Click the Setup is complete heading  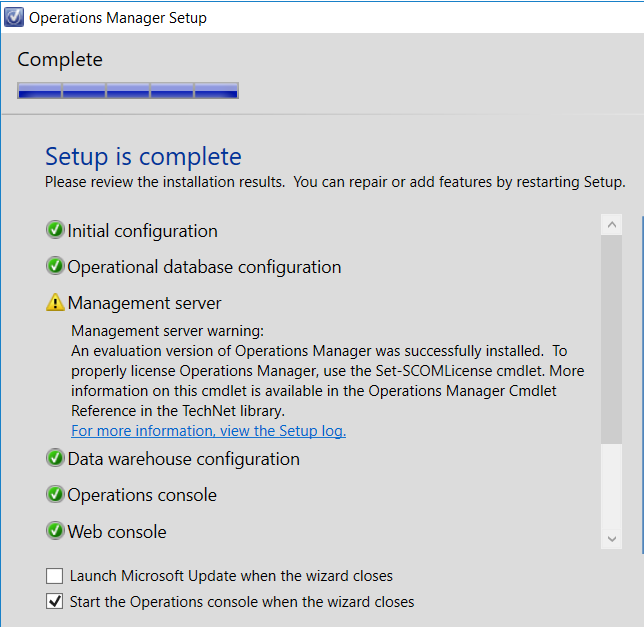coord(143,156)
